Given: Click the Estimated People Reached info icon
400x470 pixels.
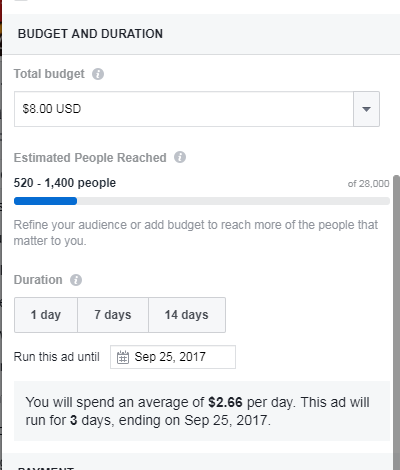Looking at the screenshot, I should click(180, 157).
